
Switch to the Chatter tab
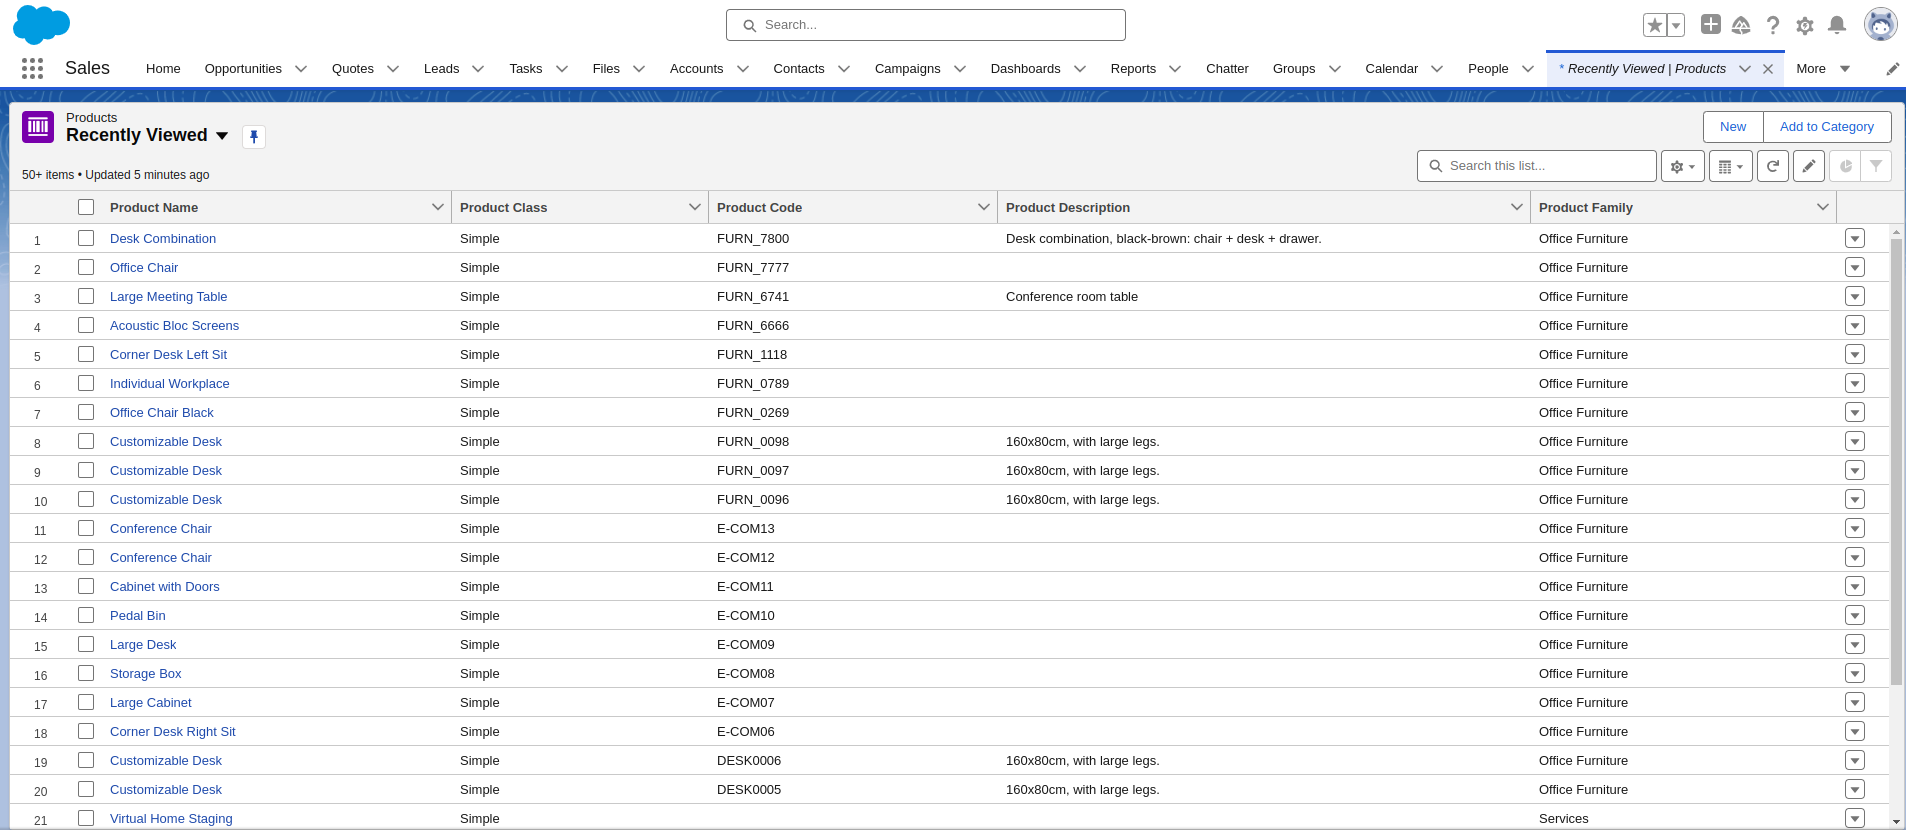point(1227,69)
